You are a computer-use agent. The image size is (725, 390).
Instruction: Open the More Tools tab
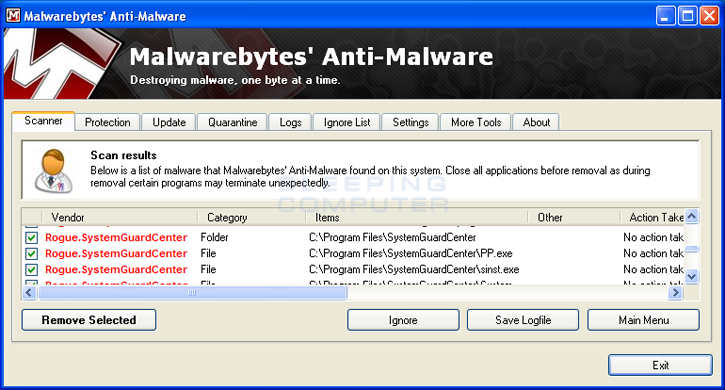[476, 122]
